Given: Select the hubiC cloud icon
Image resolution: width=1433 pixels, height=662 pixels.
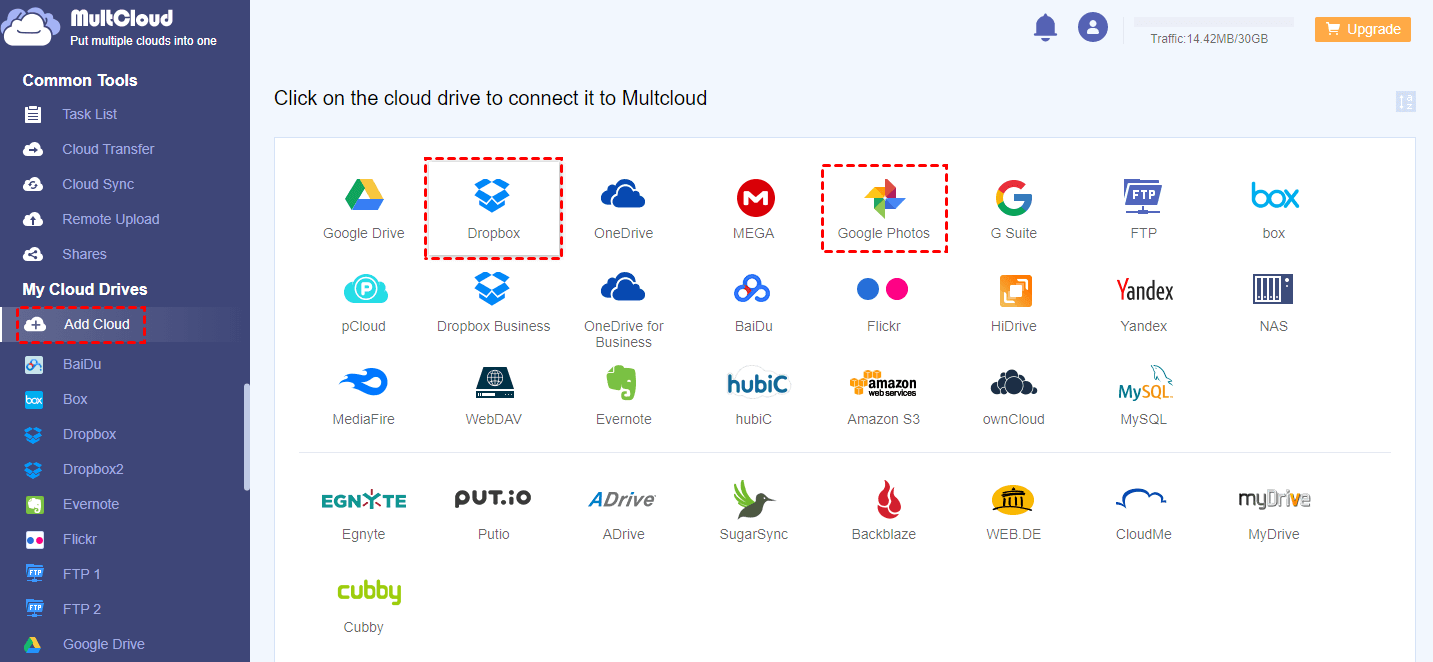Looking at the screenshot, I should click(x=757, y=383).
